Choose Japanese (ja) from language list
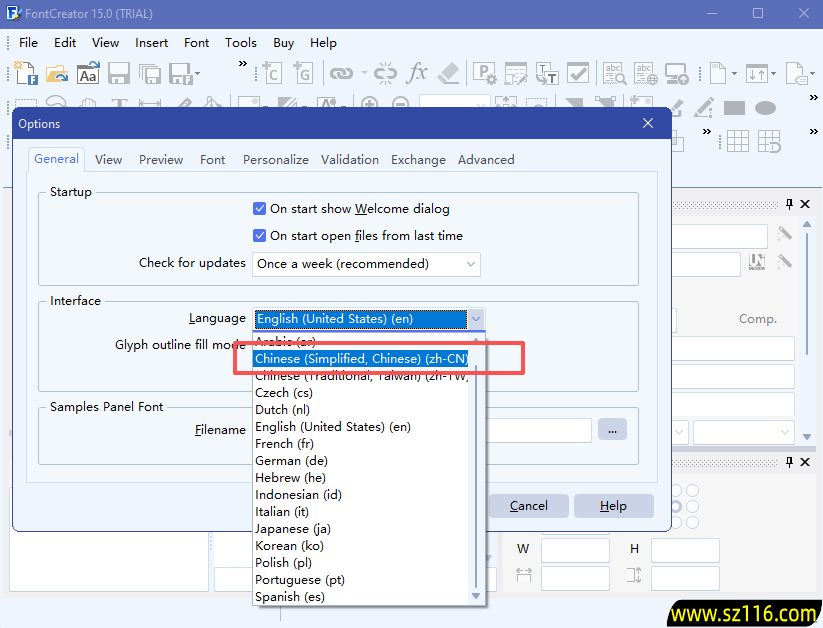 point(293,529)
